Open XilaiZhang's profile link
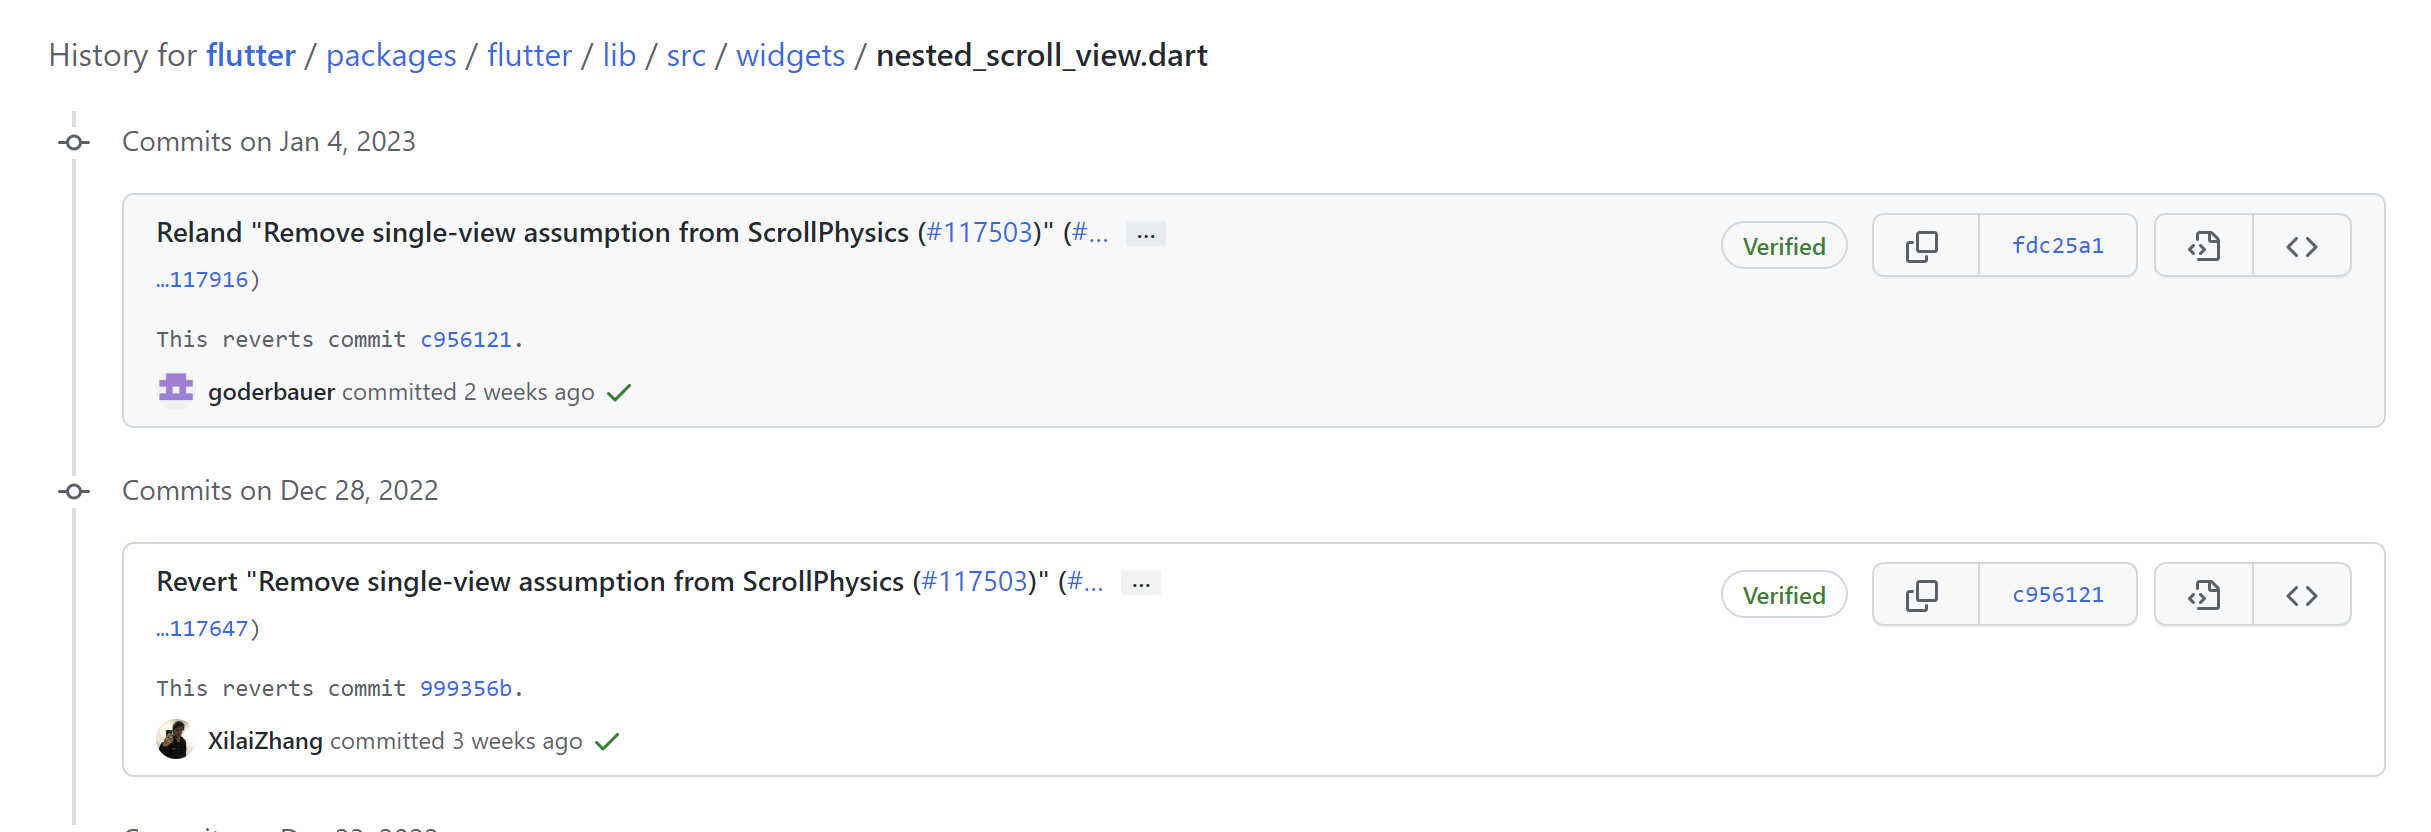Image resolution: width=2431 pixels, height=832 pixels. pyautogui.click(x=265, y=741)
